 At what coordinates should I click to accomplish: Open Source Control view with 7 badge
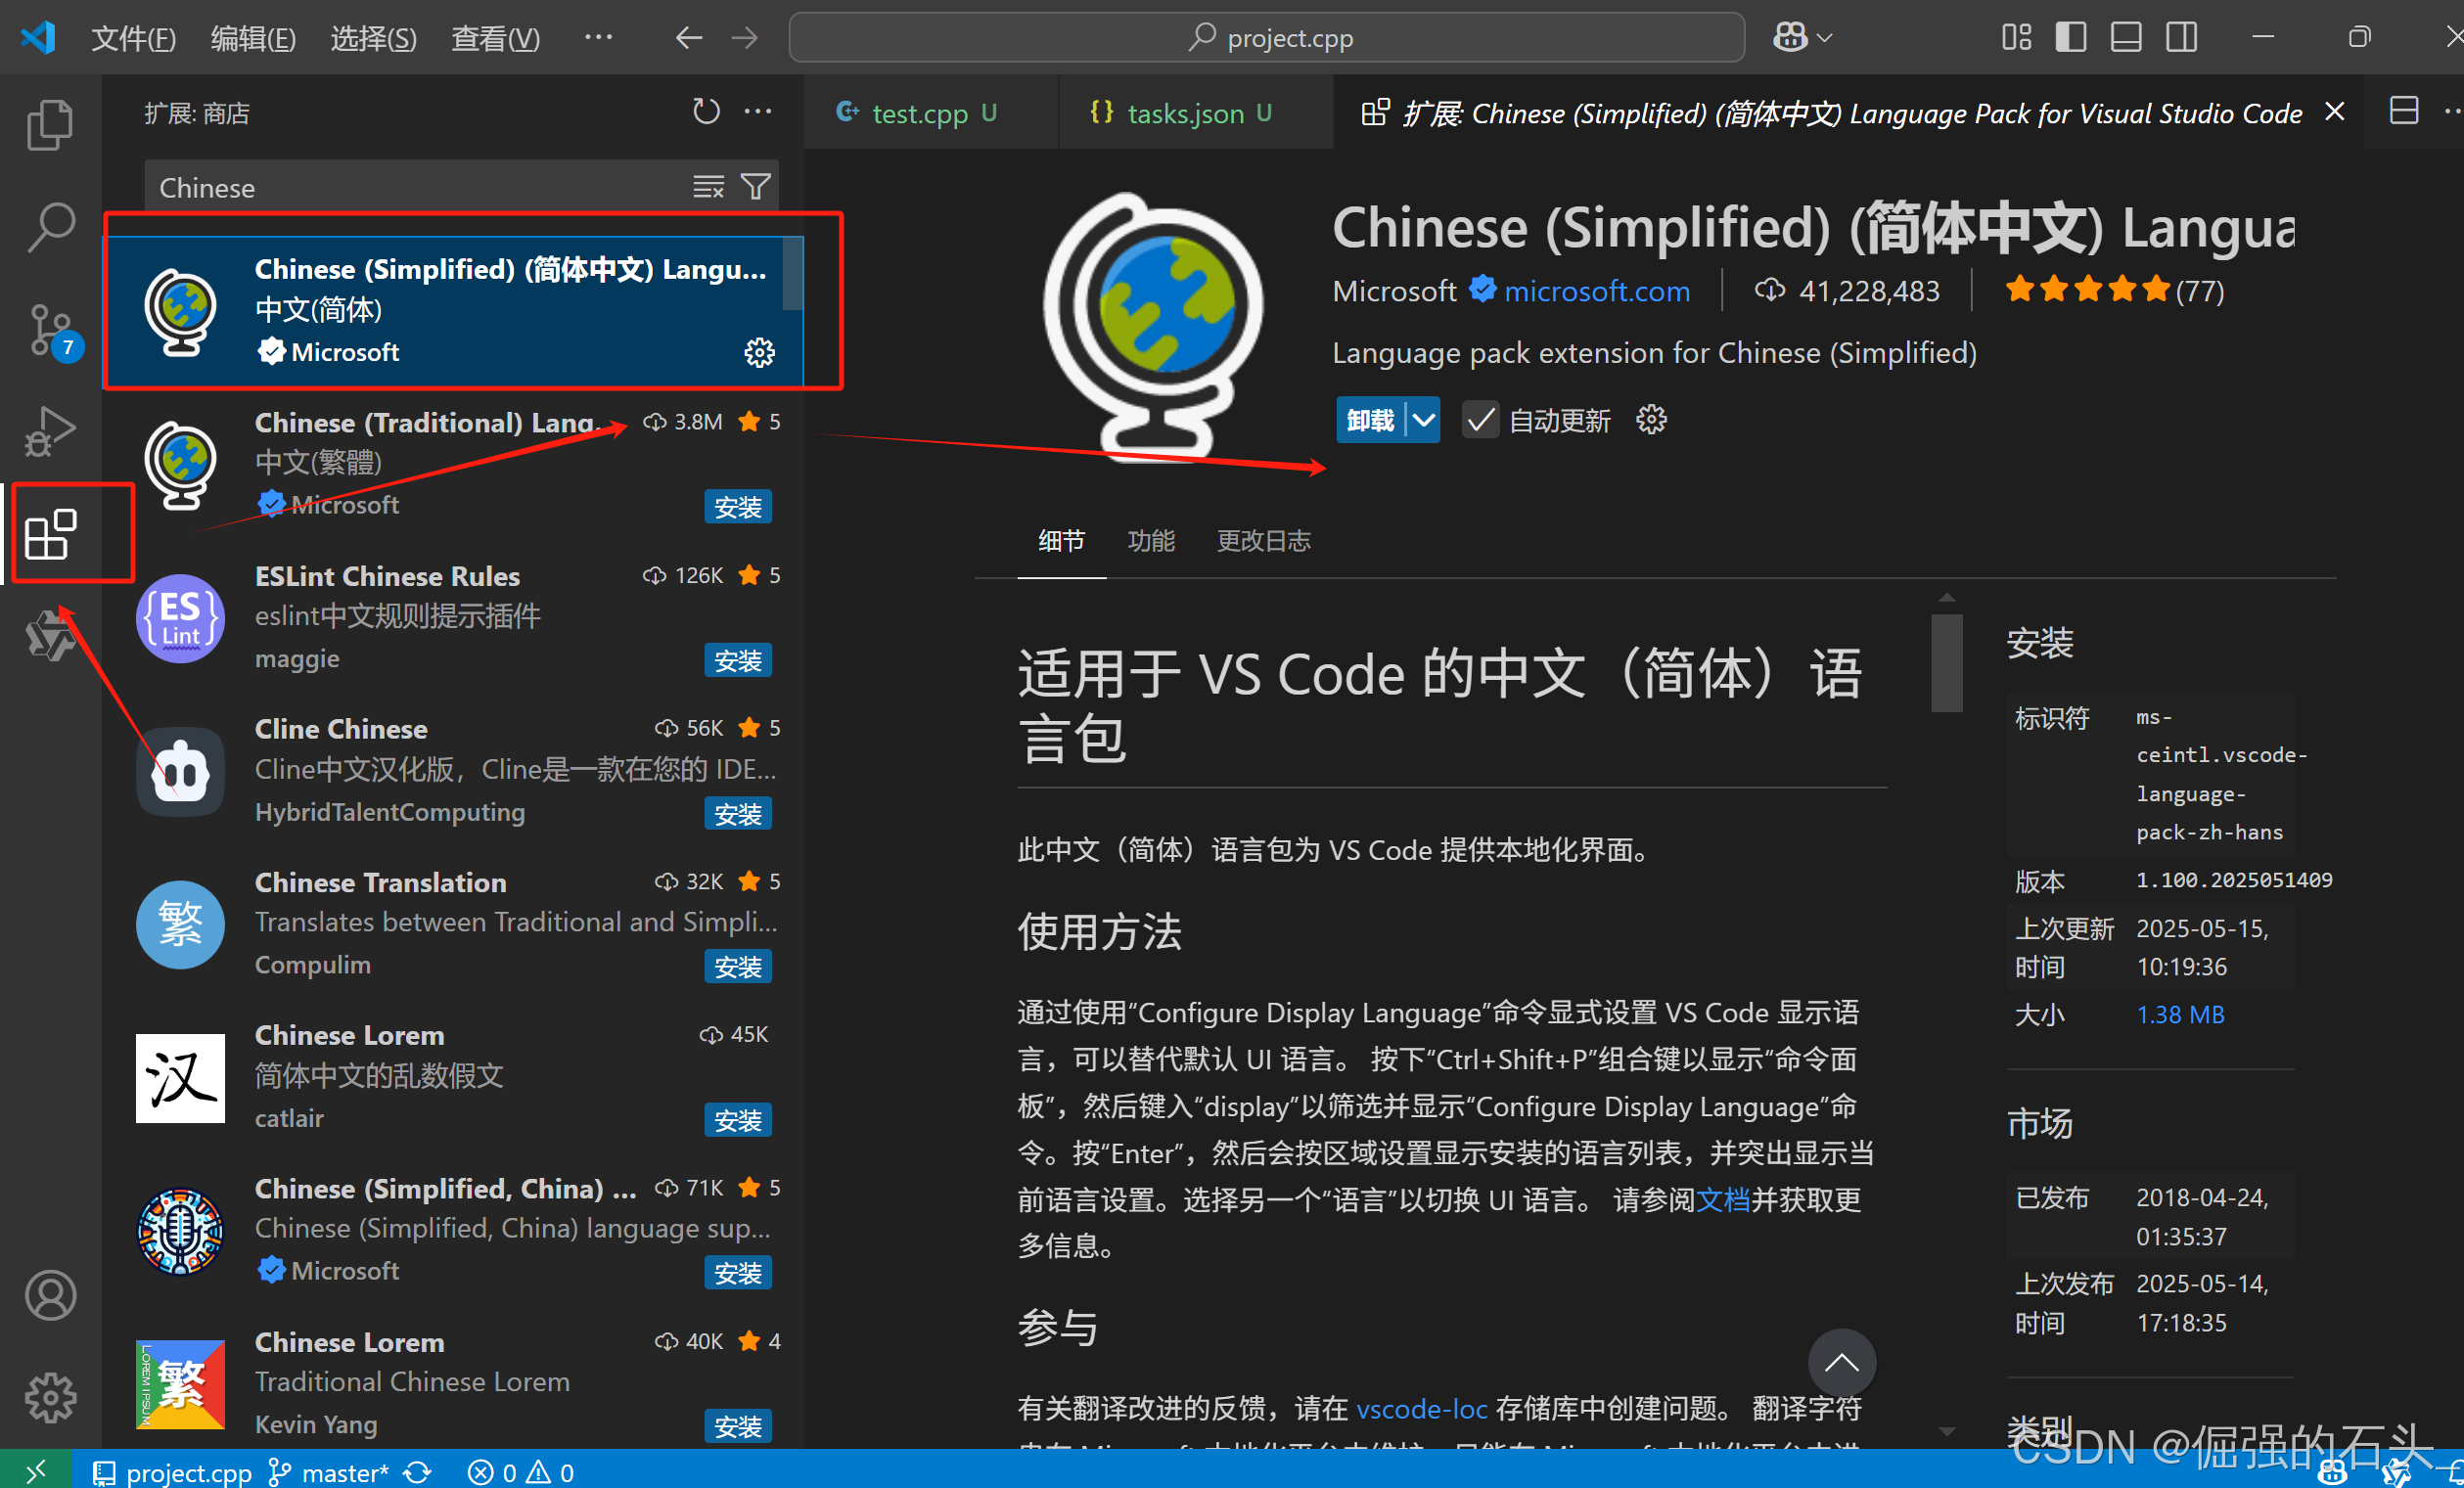click(x=50, y=330)
